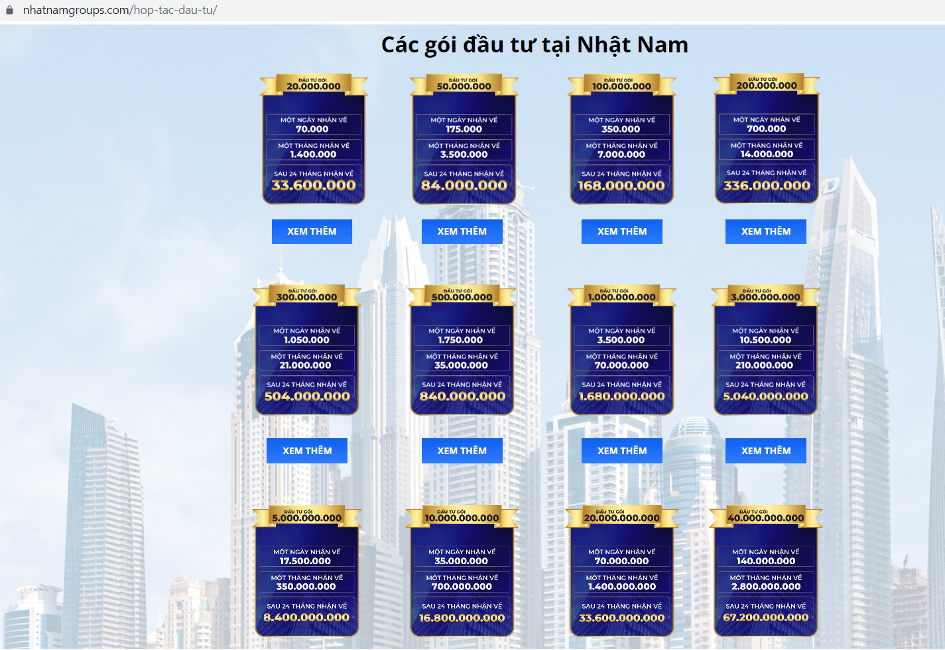
Task: Select the 1.000.000.000 investment package card
Action: (621, 350)
